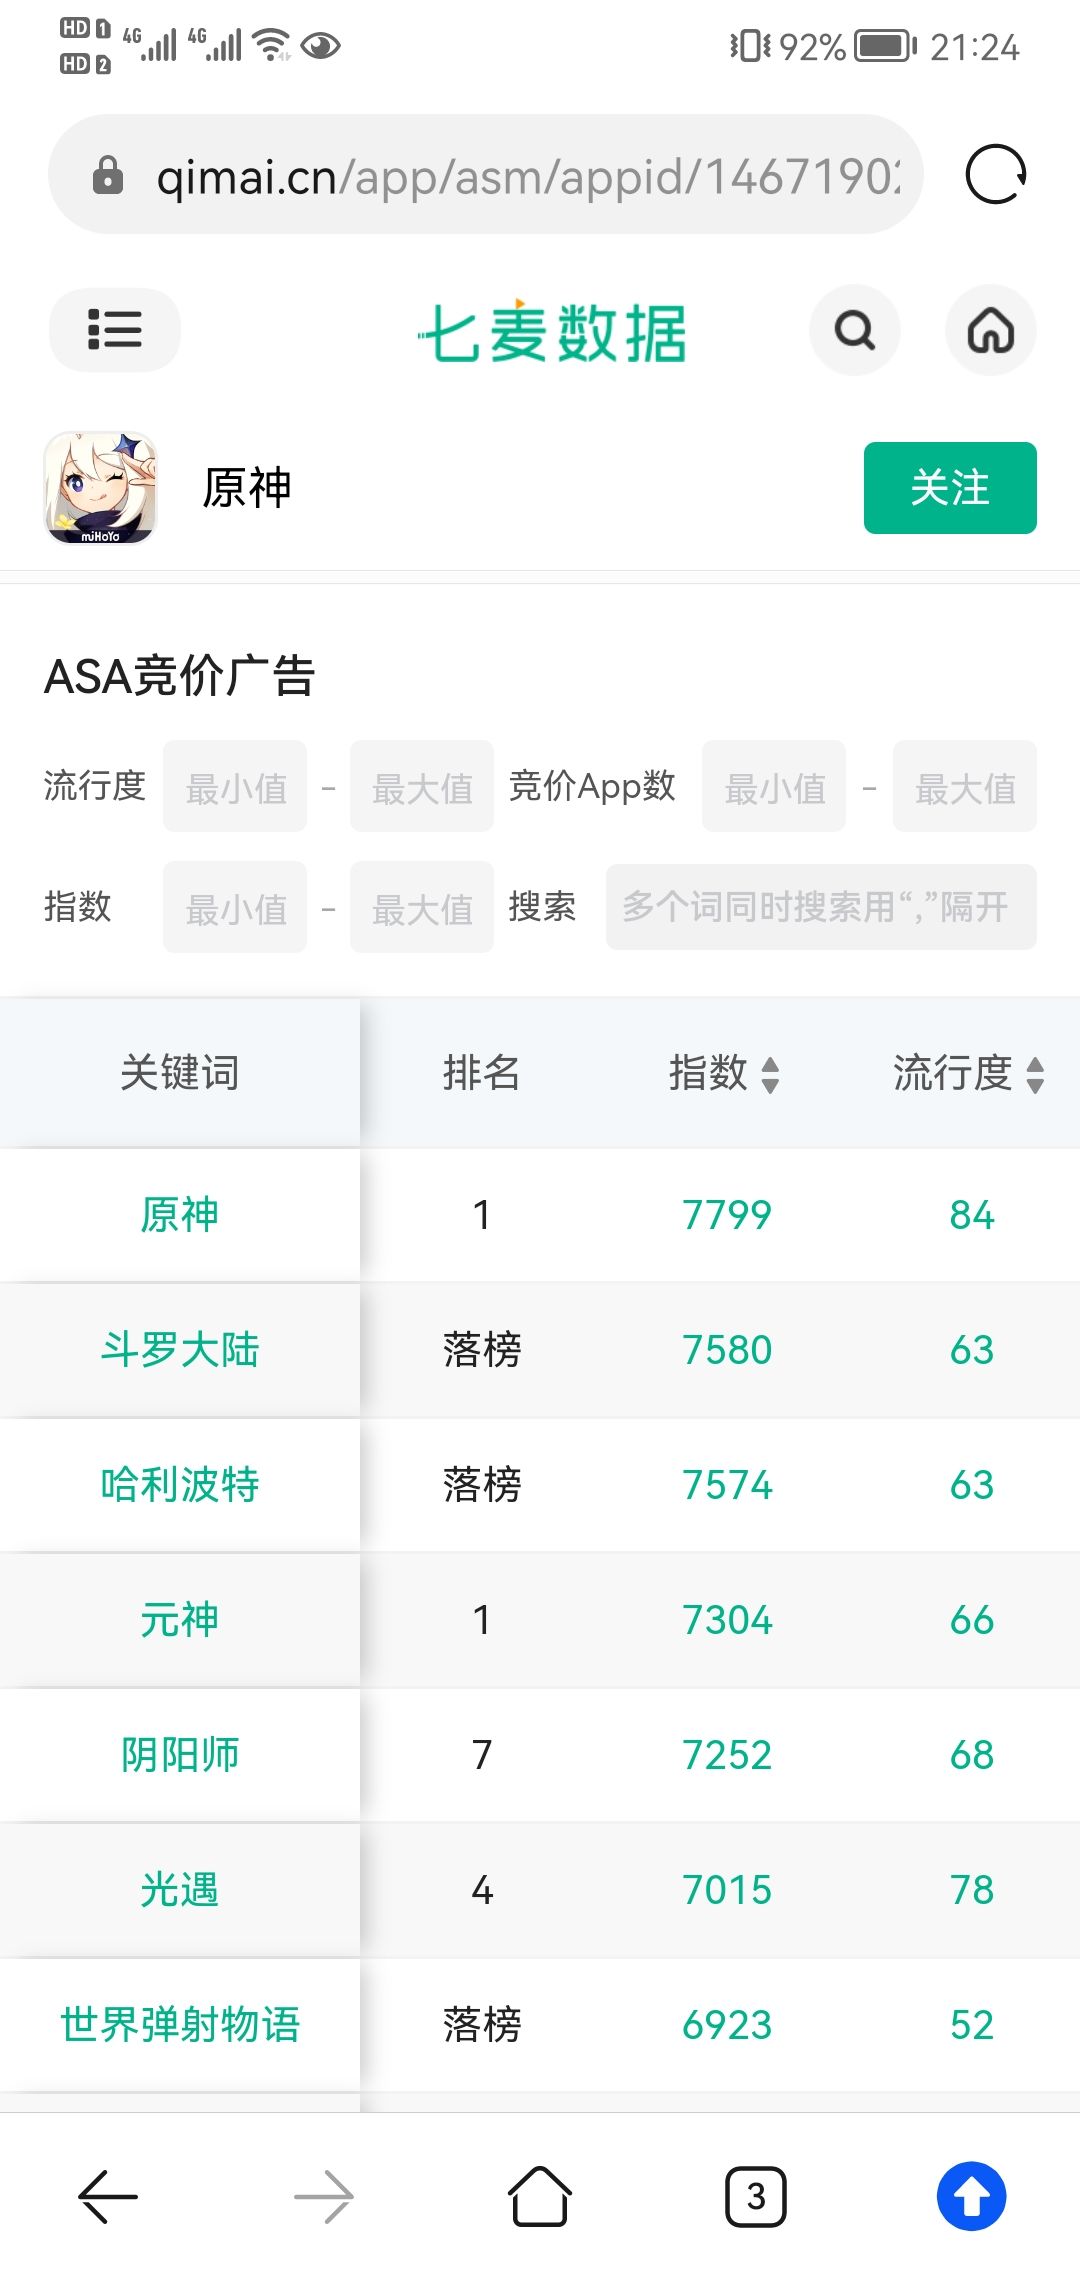Open tabs switcher showing 3
This screenshot has height=2280, width=1080.
click(756, 2197)
